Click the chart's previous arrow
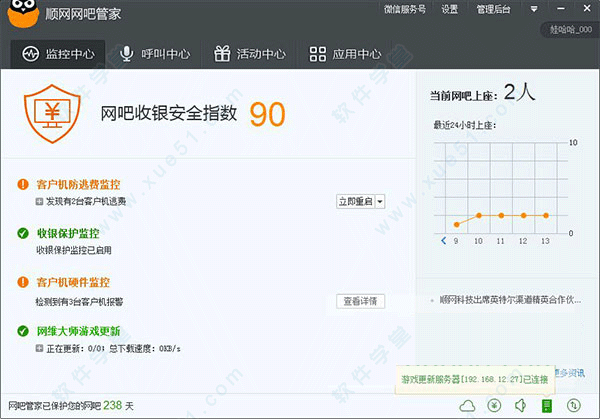This screenshot has width=600, height=419. click(443, 241)
